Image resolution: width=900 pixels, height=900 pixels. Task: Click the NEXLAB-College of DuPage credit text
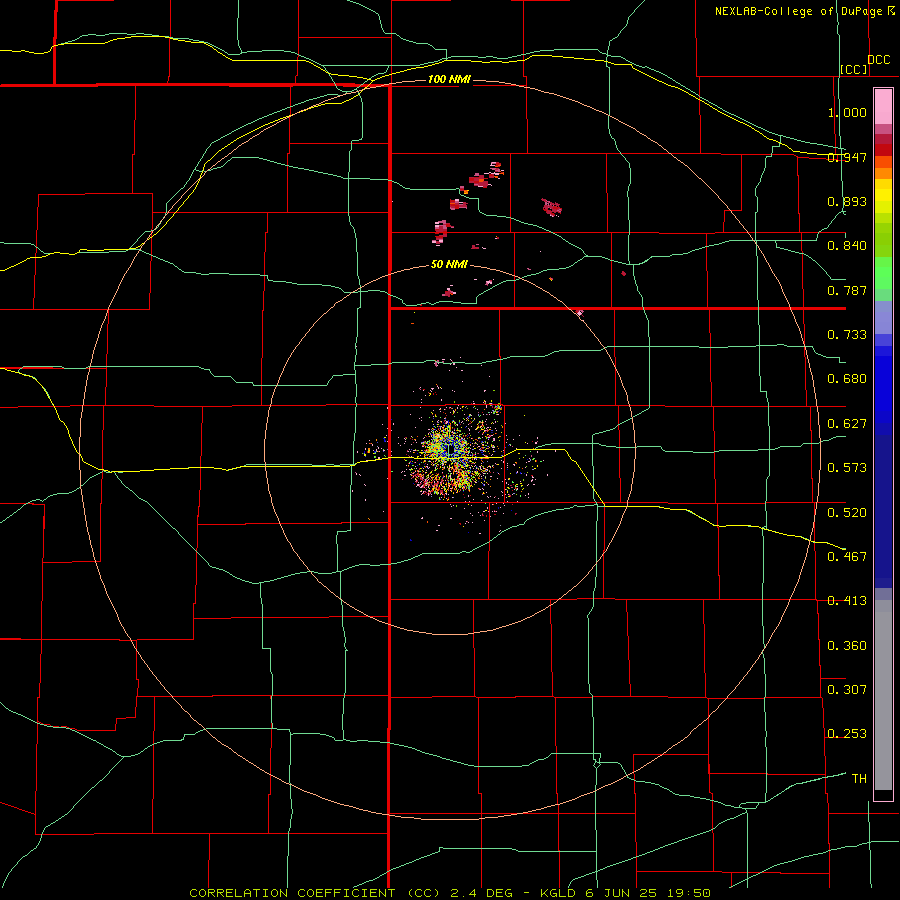799,11
